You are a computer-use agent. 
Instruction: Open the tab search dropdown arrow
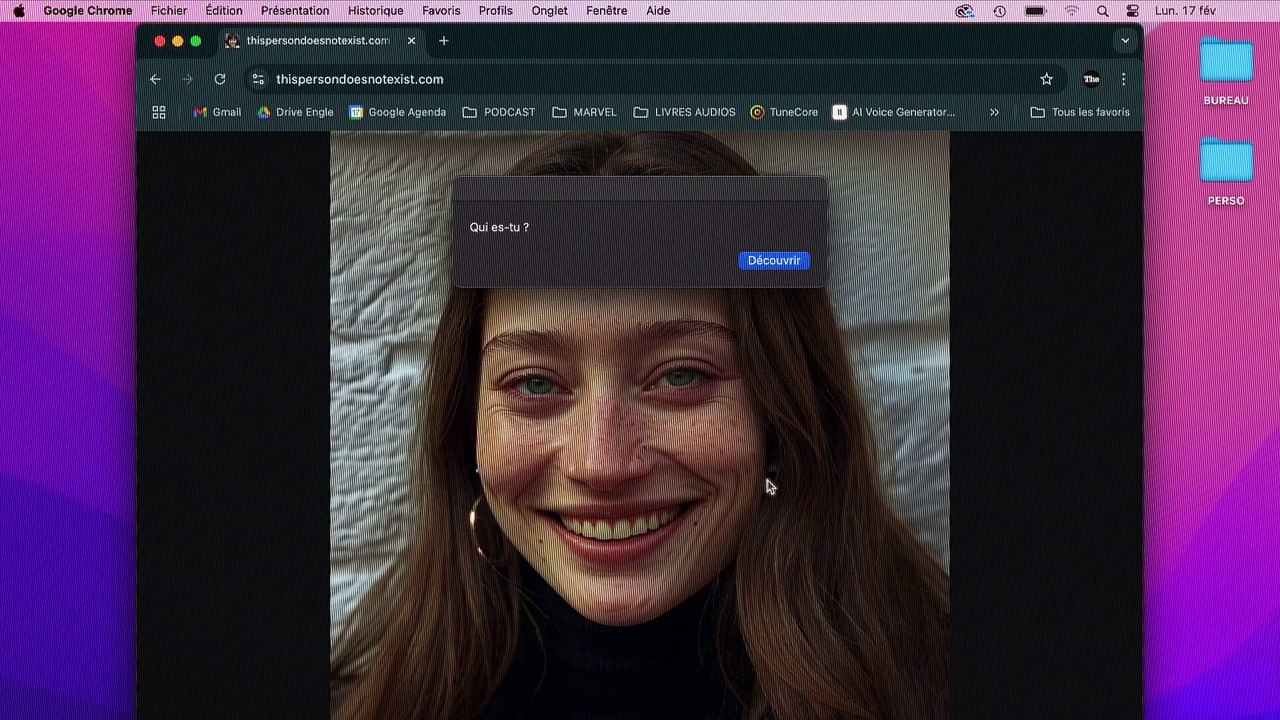click(1125, 41)
